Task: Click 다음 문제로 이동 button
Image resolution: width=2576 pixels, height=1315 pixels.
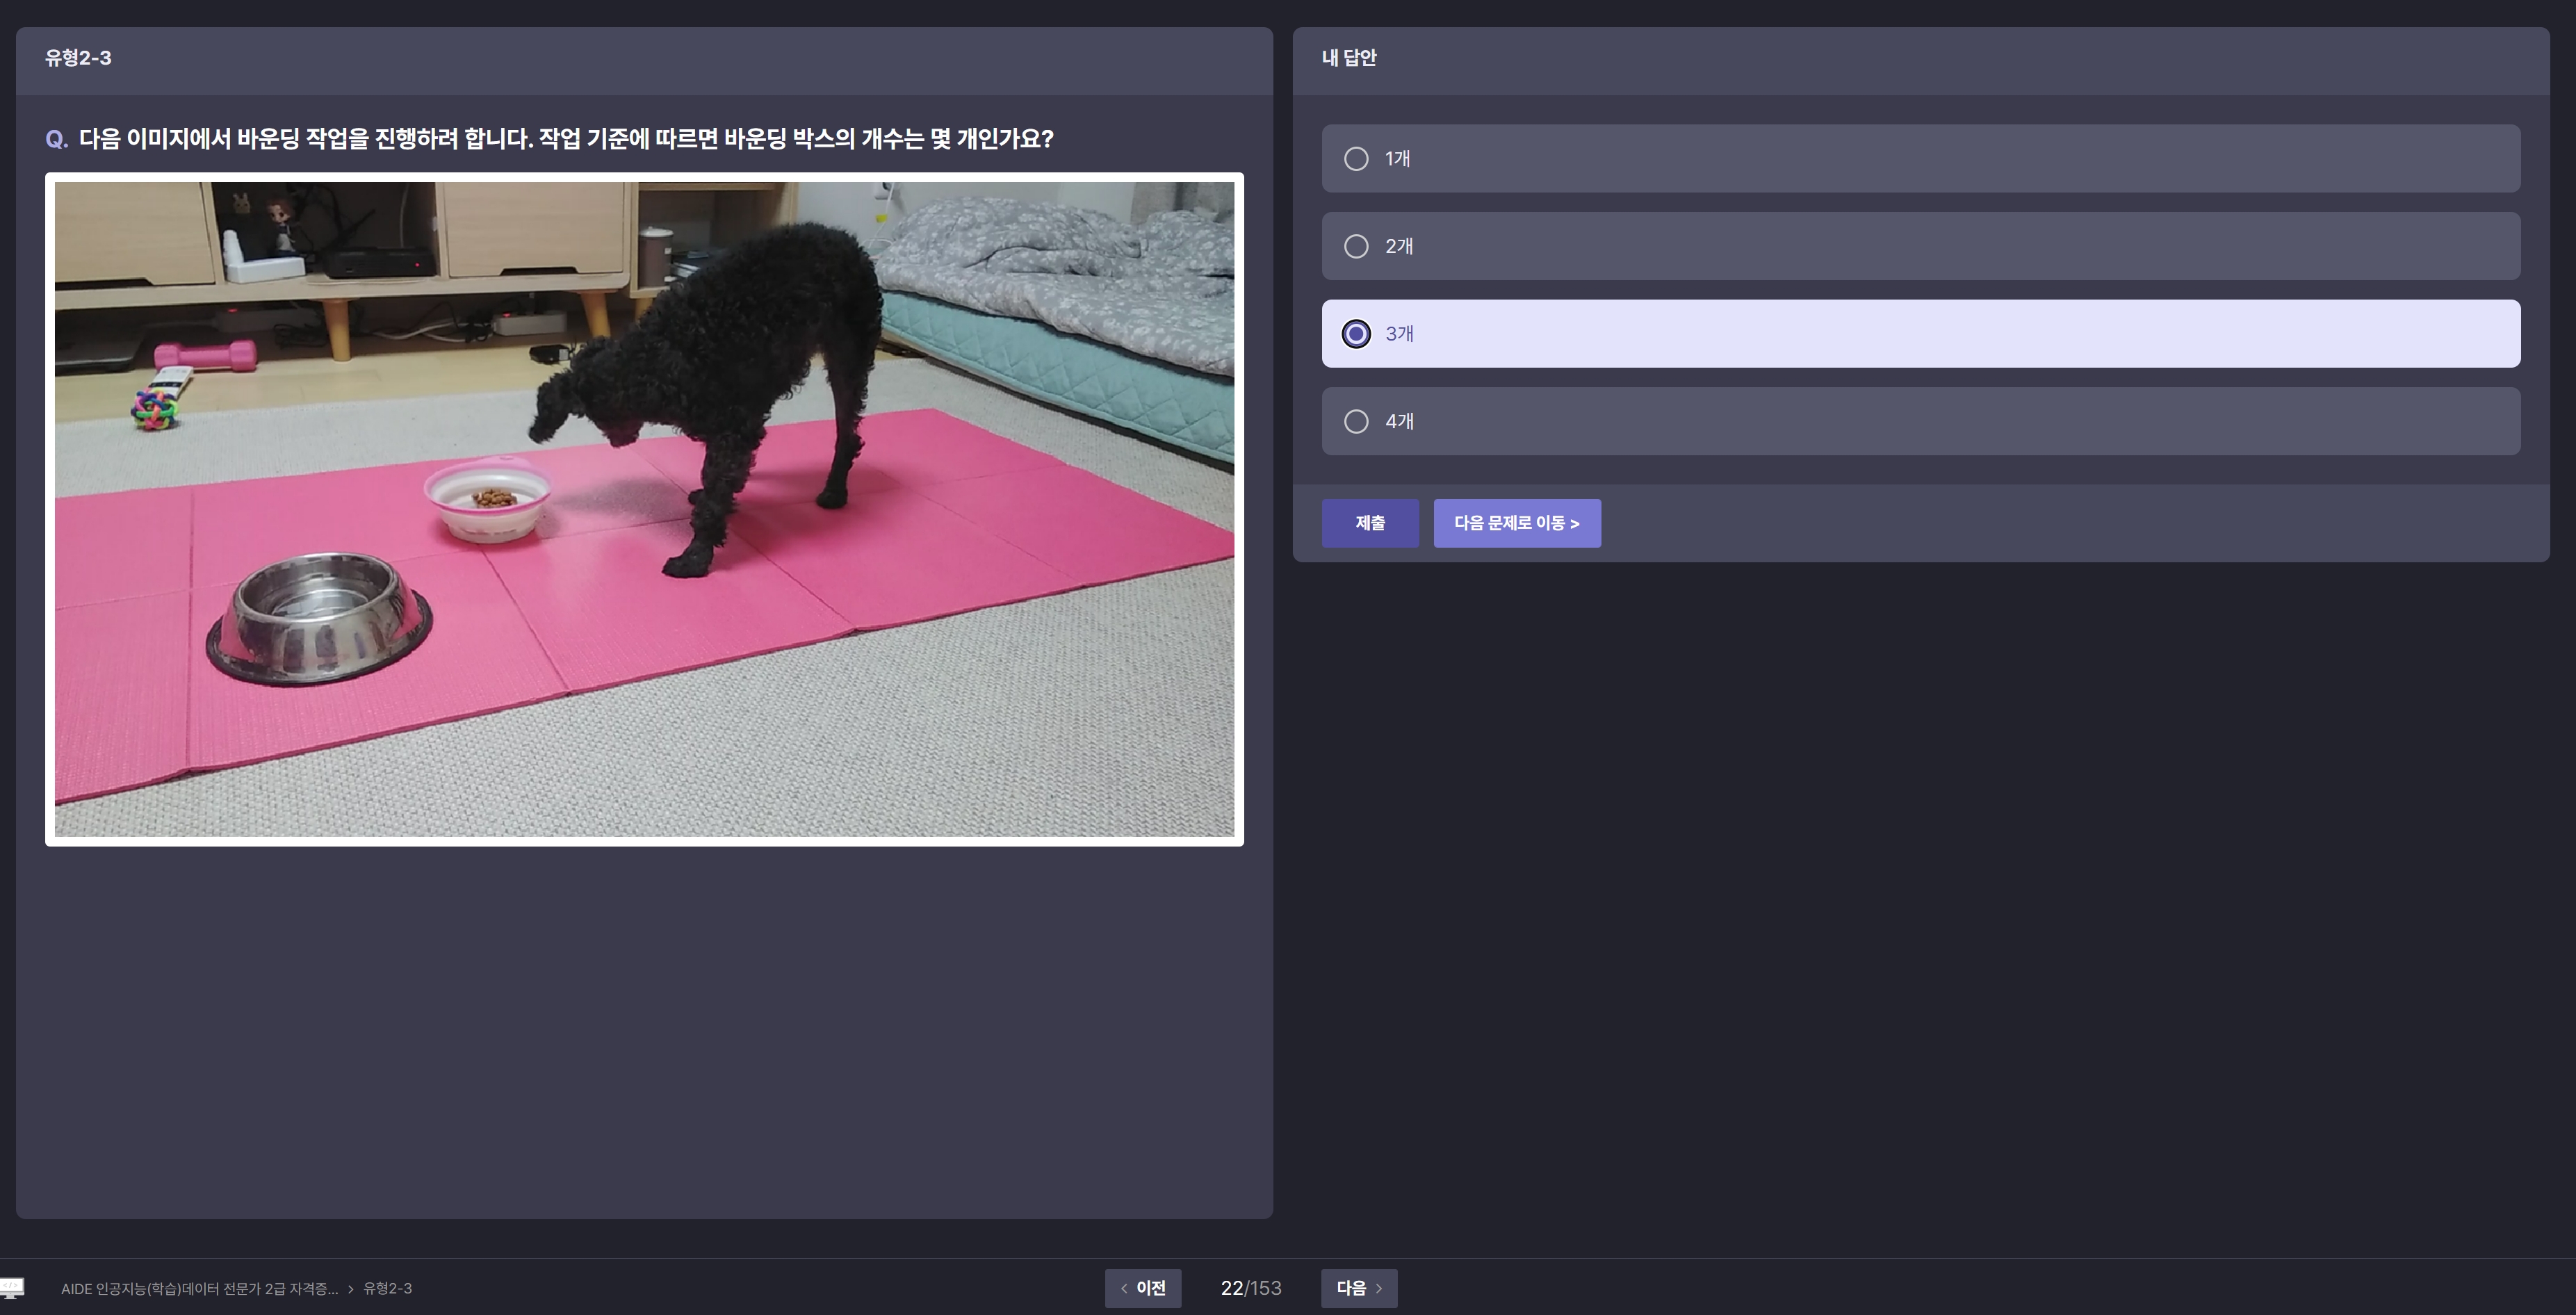Action: pyautogui.click(x=1516, y=523)
